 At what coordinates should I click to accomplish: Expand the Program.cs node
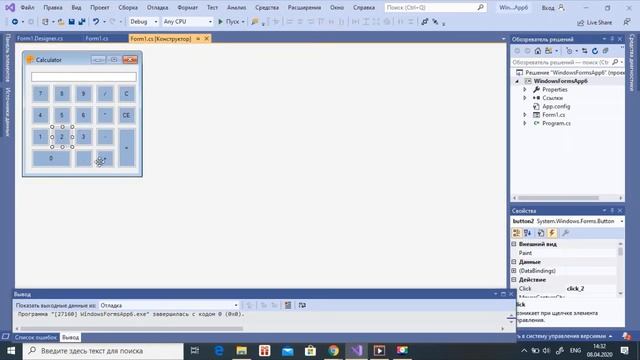(525, 123)
